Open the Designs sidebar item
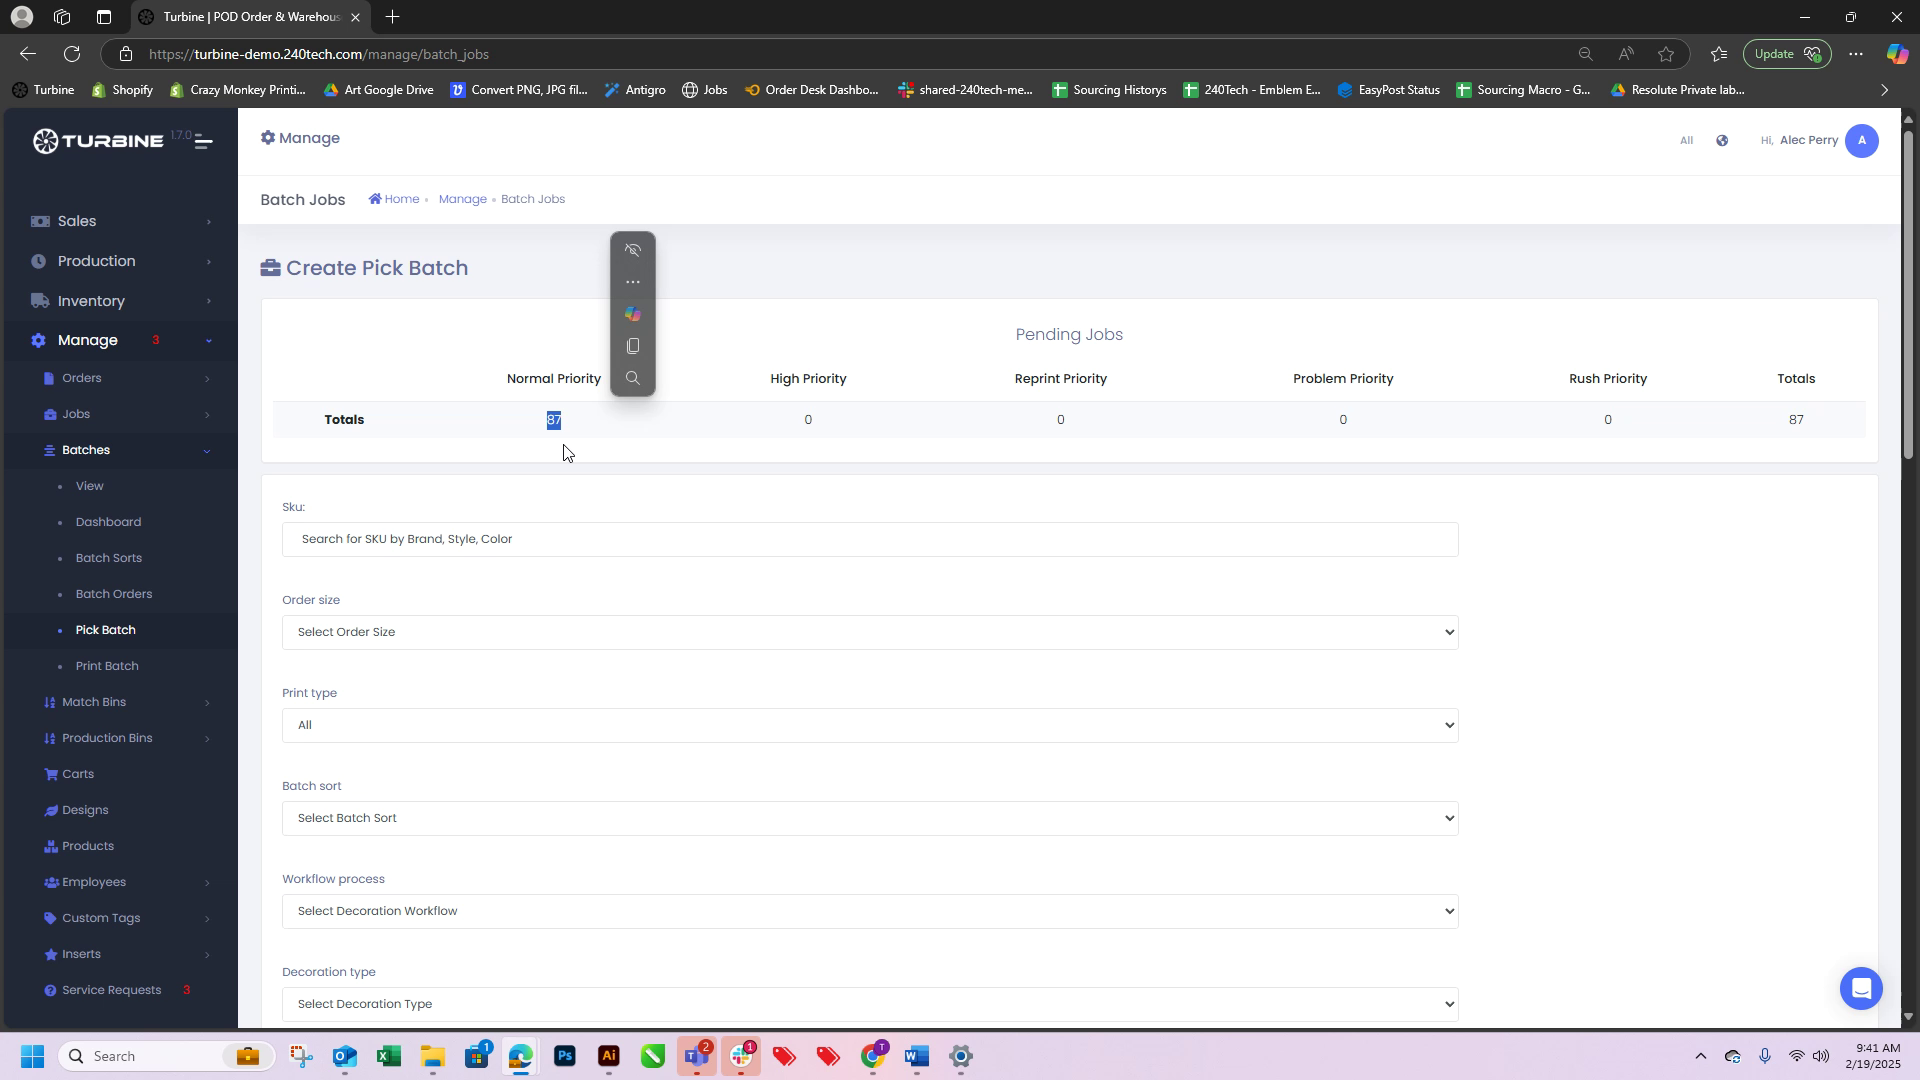This screenshot has height=1080, width=1920. (85, 810)
